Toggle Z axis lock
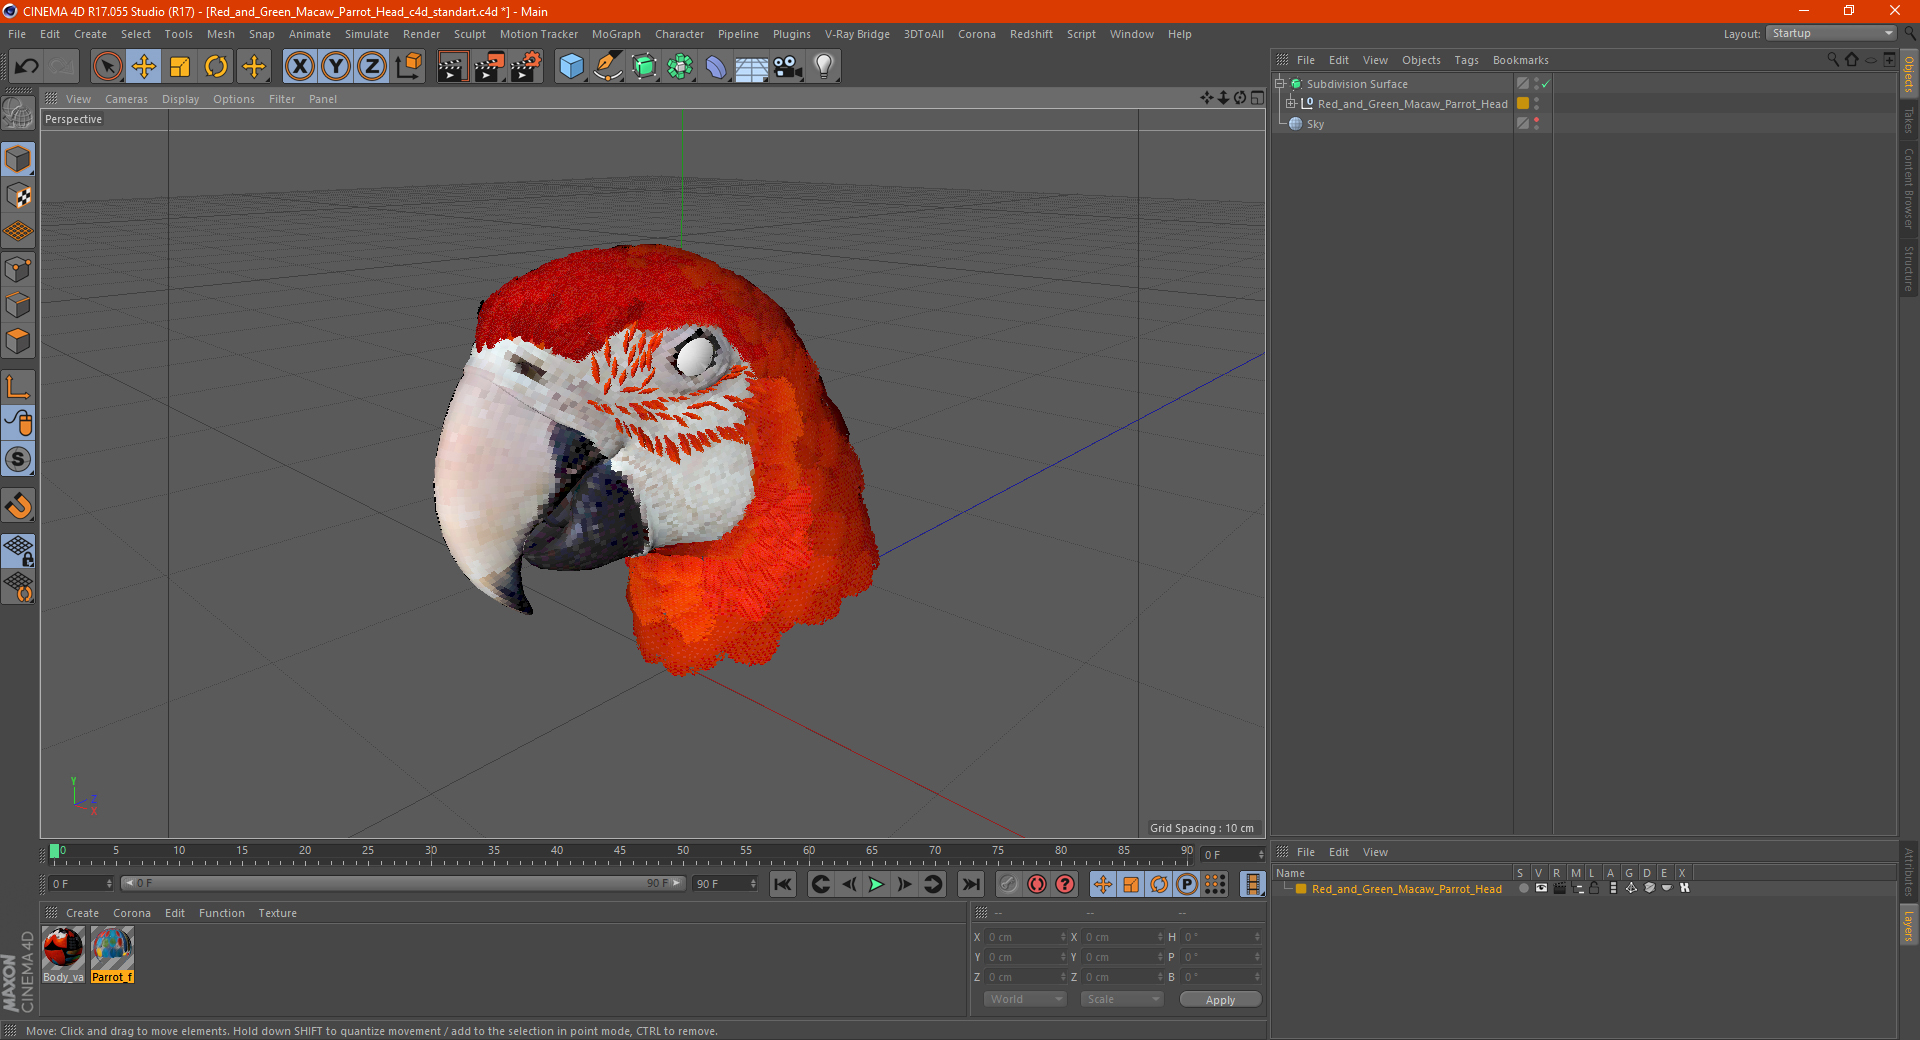The height and width of the screenshot is (1040, 1920). click(x=372, y=67)
